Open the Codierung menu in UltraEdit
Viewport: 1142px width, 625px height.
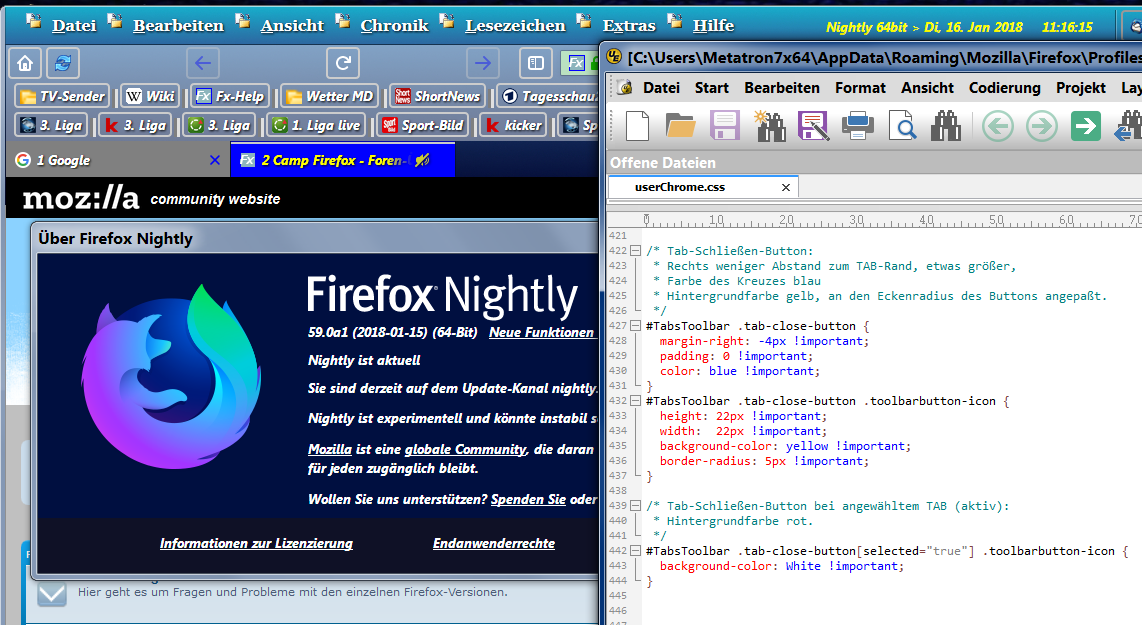(1004, 88)
